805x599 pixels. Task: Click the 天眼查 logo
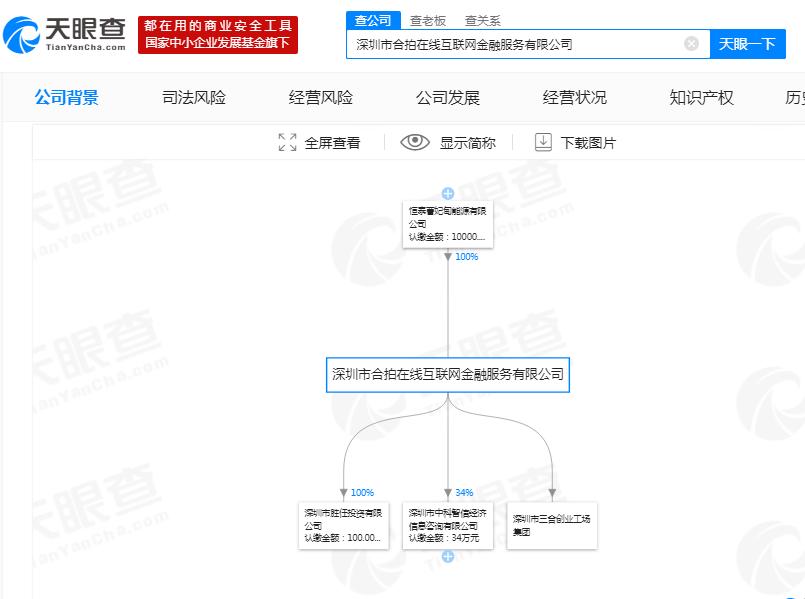[67, 31]
